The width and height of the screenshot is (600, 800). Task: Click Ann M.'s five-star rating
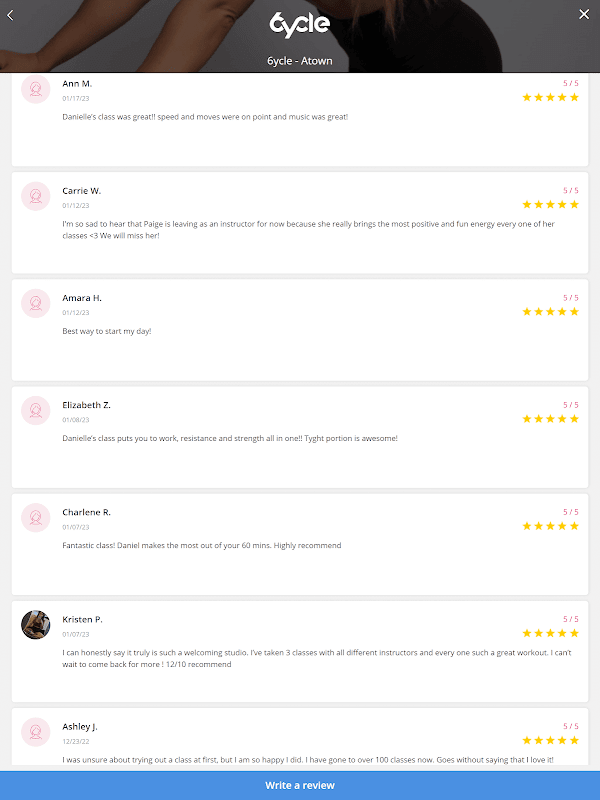tap(550, 97)
